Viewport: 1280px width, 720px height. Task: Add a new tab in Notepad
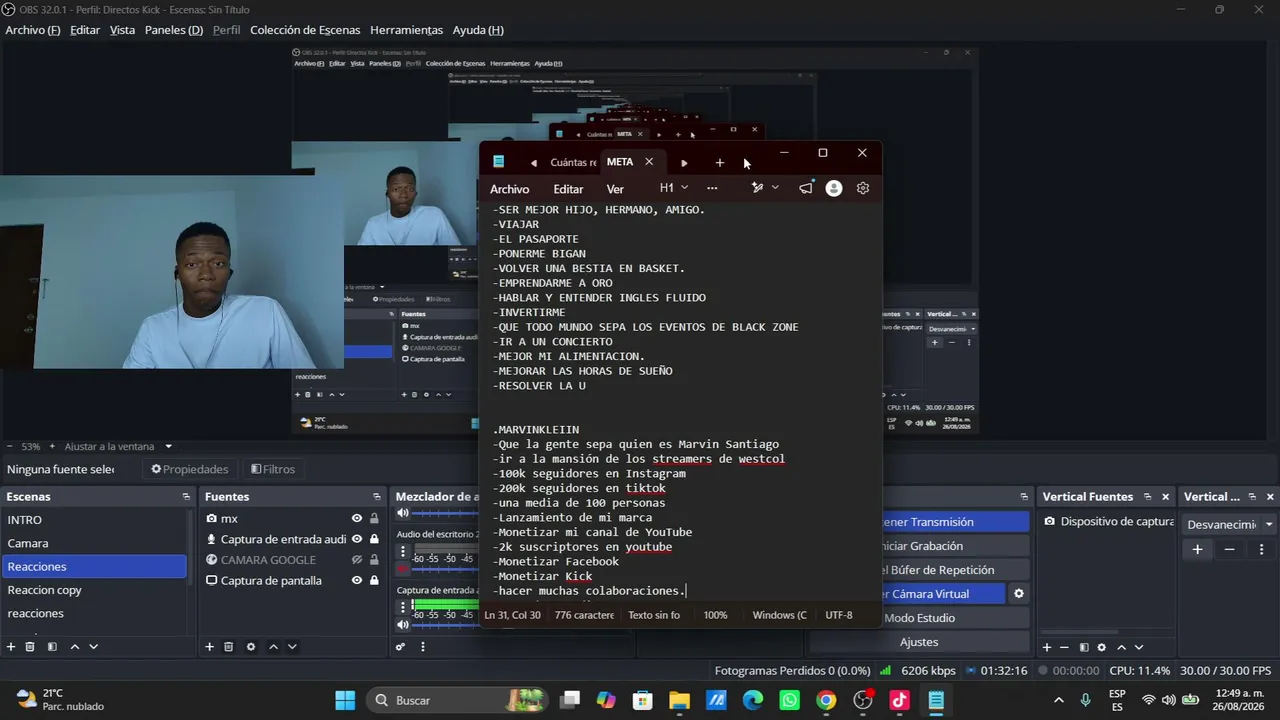click(x=719, y=162)
